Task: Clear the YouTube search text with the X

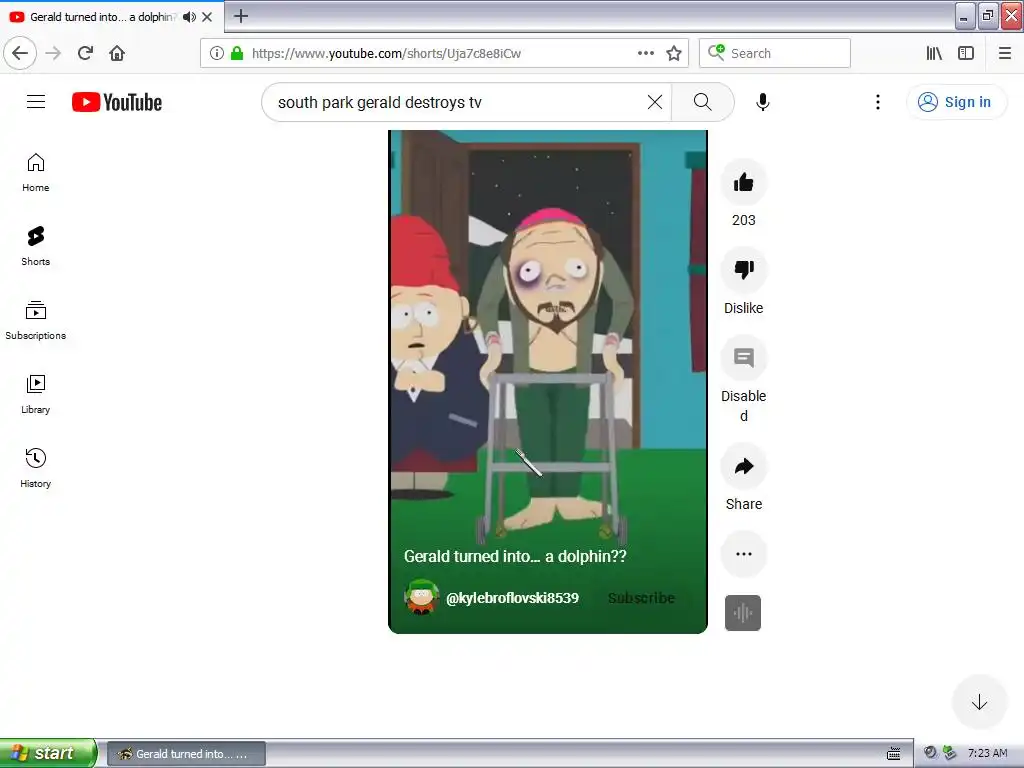Action: 654,102
